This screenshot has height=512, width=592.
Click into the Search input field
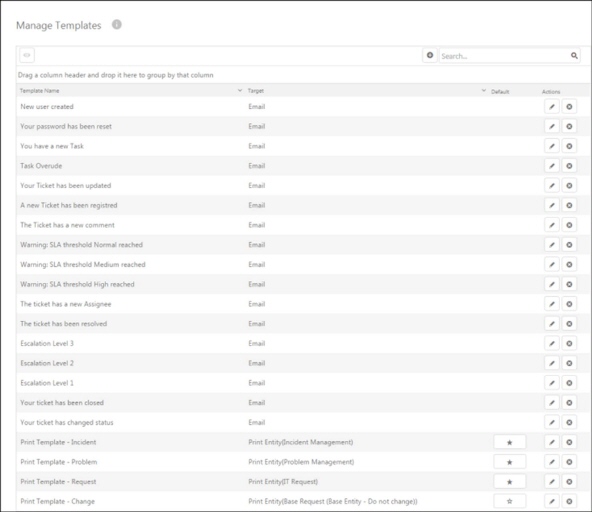[504, 56]
